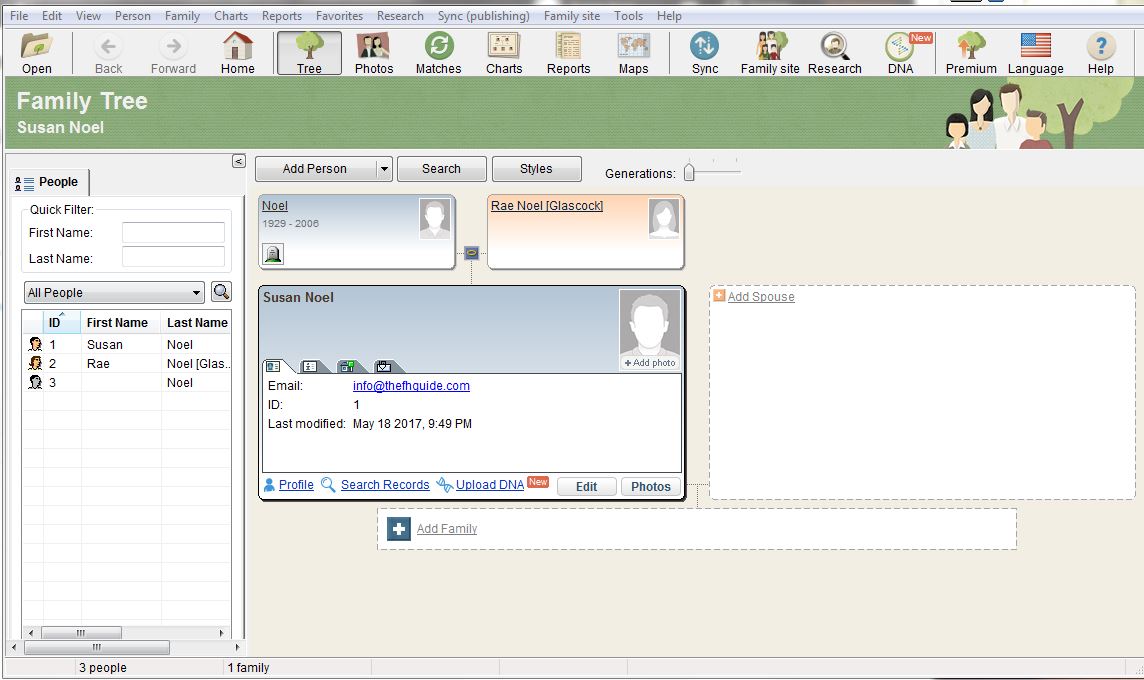The height and width of the screenshot is (680, 1144).
Task: Open the Maps toolbar icon
Action: pos(633,53)
